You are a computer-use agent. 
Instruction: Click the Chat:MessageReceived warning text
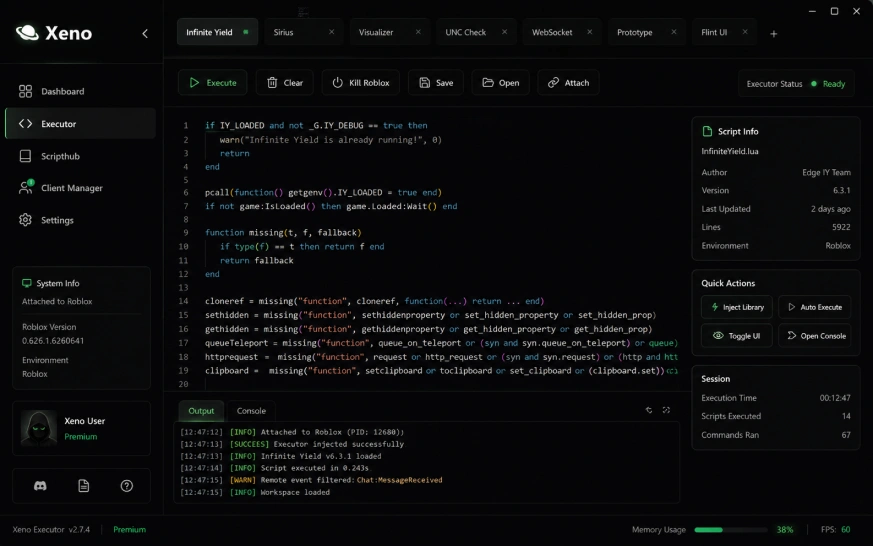pyautogui.click(x=399, y=480)
